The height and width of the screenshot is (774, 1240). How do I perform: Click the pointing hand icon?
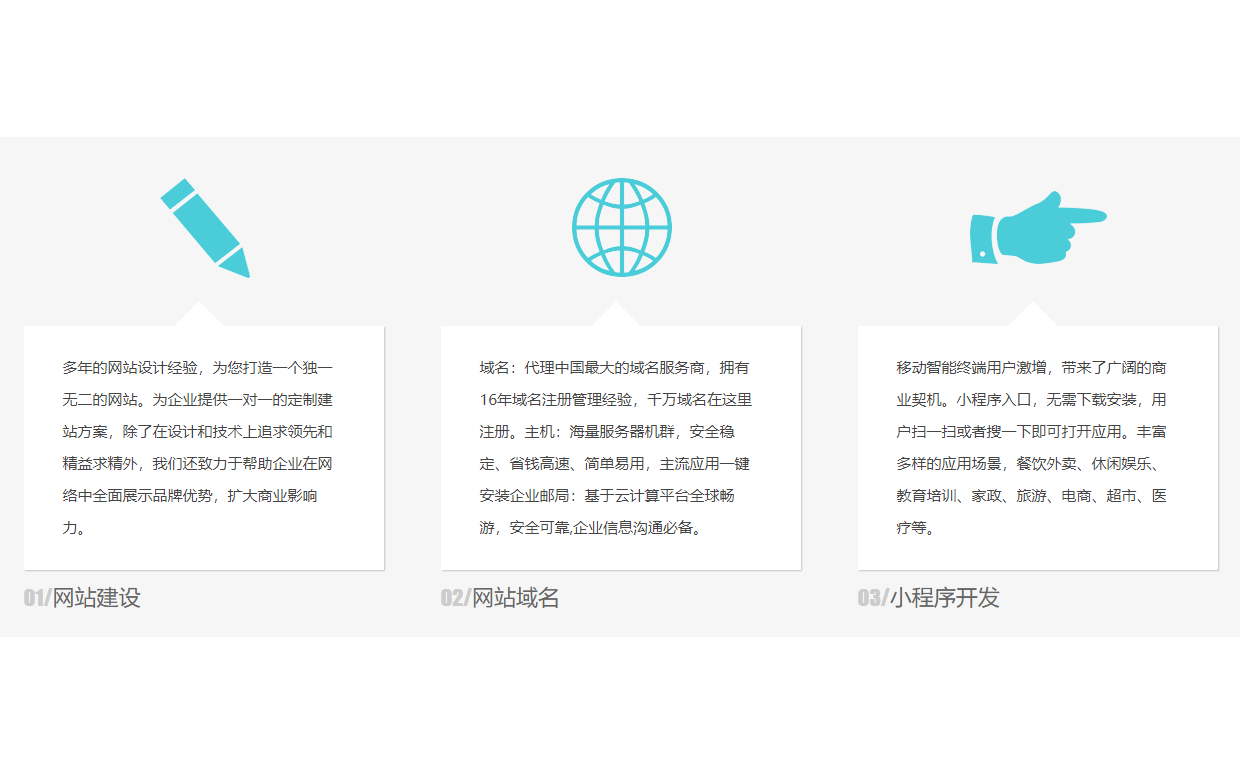tap(1038, 228)
